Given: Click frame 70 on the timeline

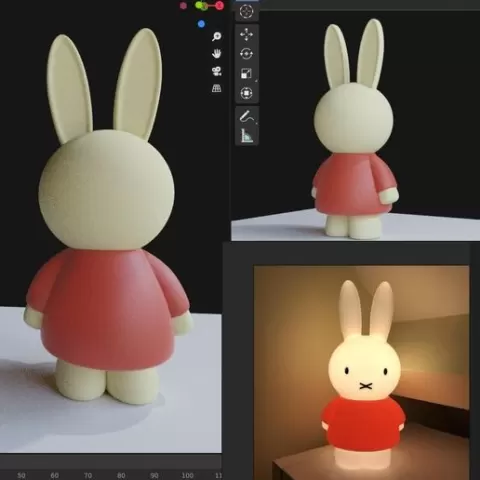Looking at the screenshot, I should [x=88, y=475].
